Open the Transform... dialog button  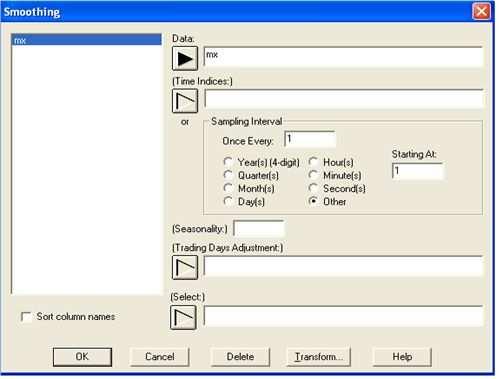pos(319,357)
